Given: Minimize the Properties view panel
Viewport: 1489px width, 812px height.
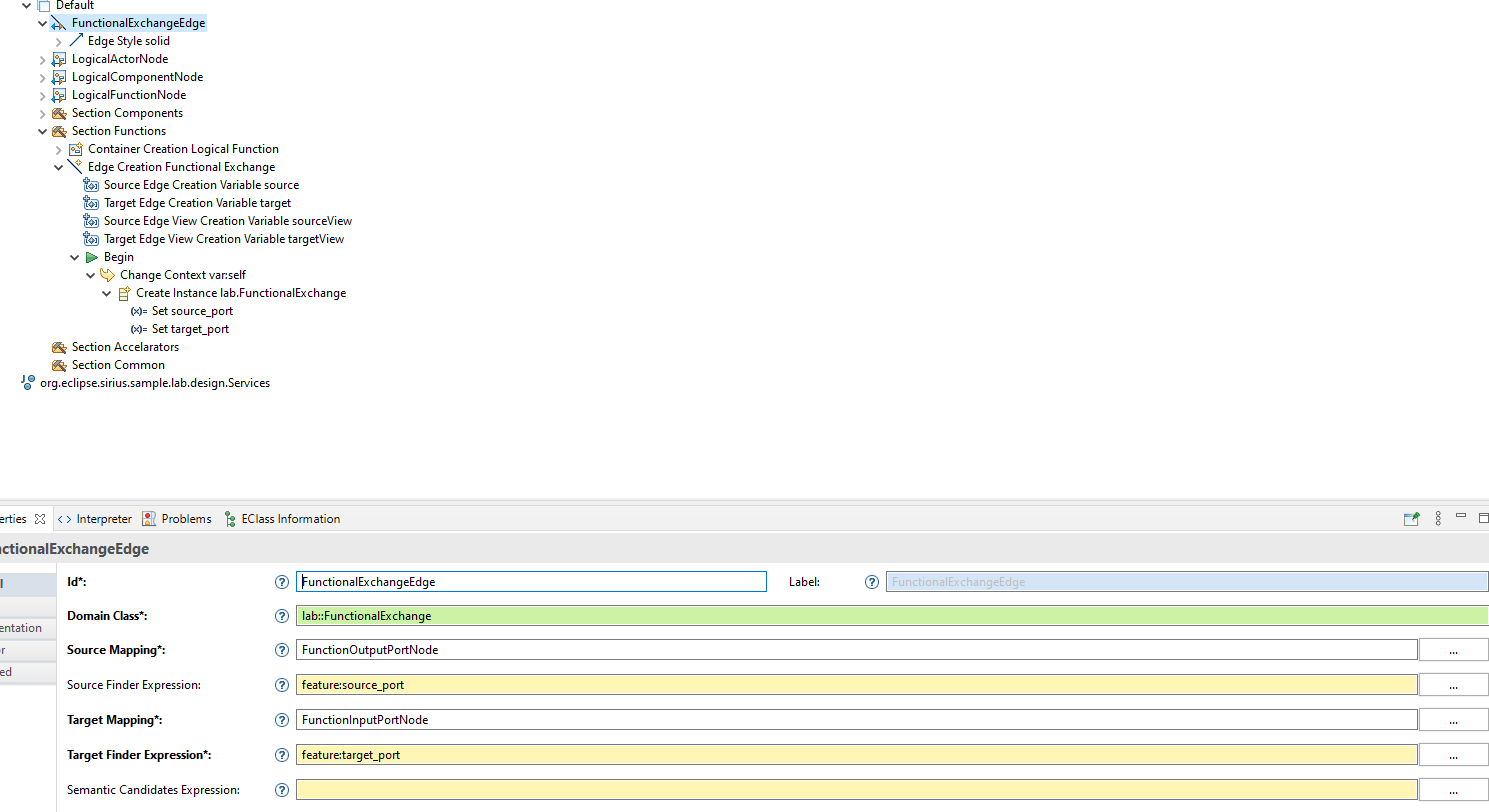Looking at the screenshot, I should (1461, 516).
